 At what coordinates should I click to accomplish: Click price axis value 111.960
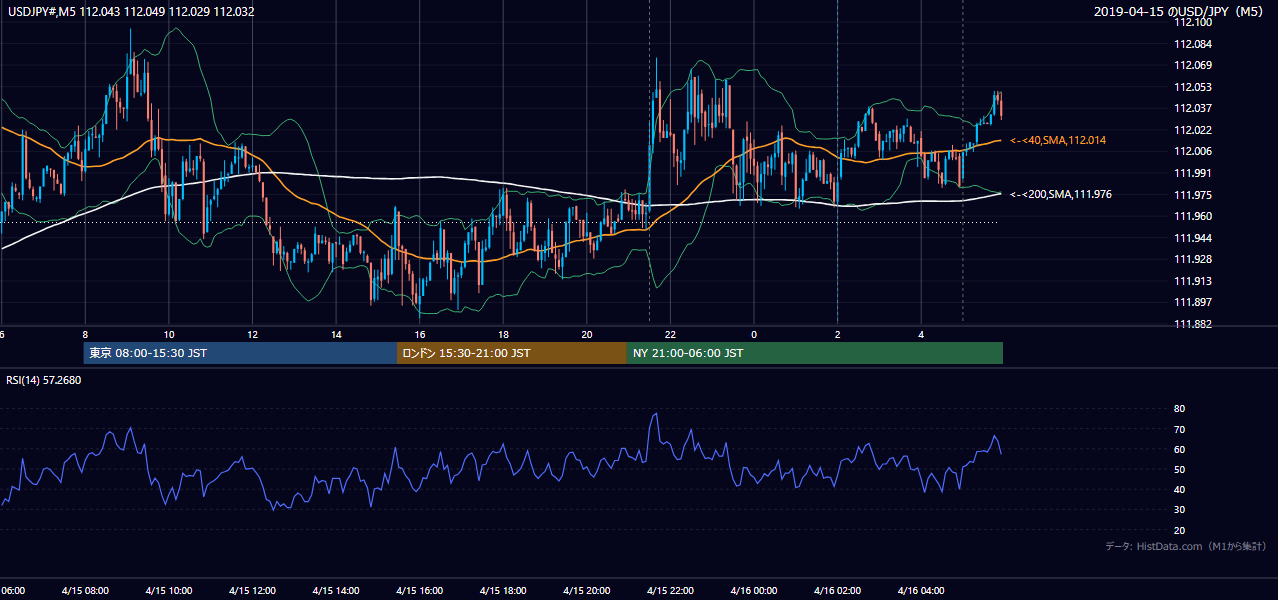1194,216
